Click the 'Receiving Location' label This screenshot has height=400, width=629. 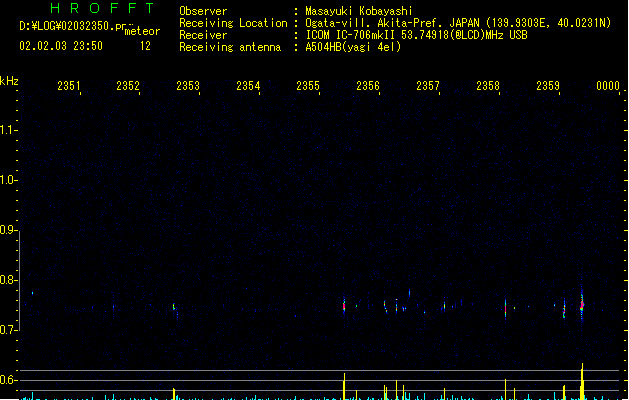click(233, 23)
